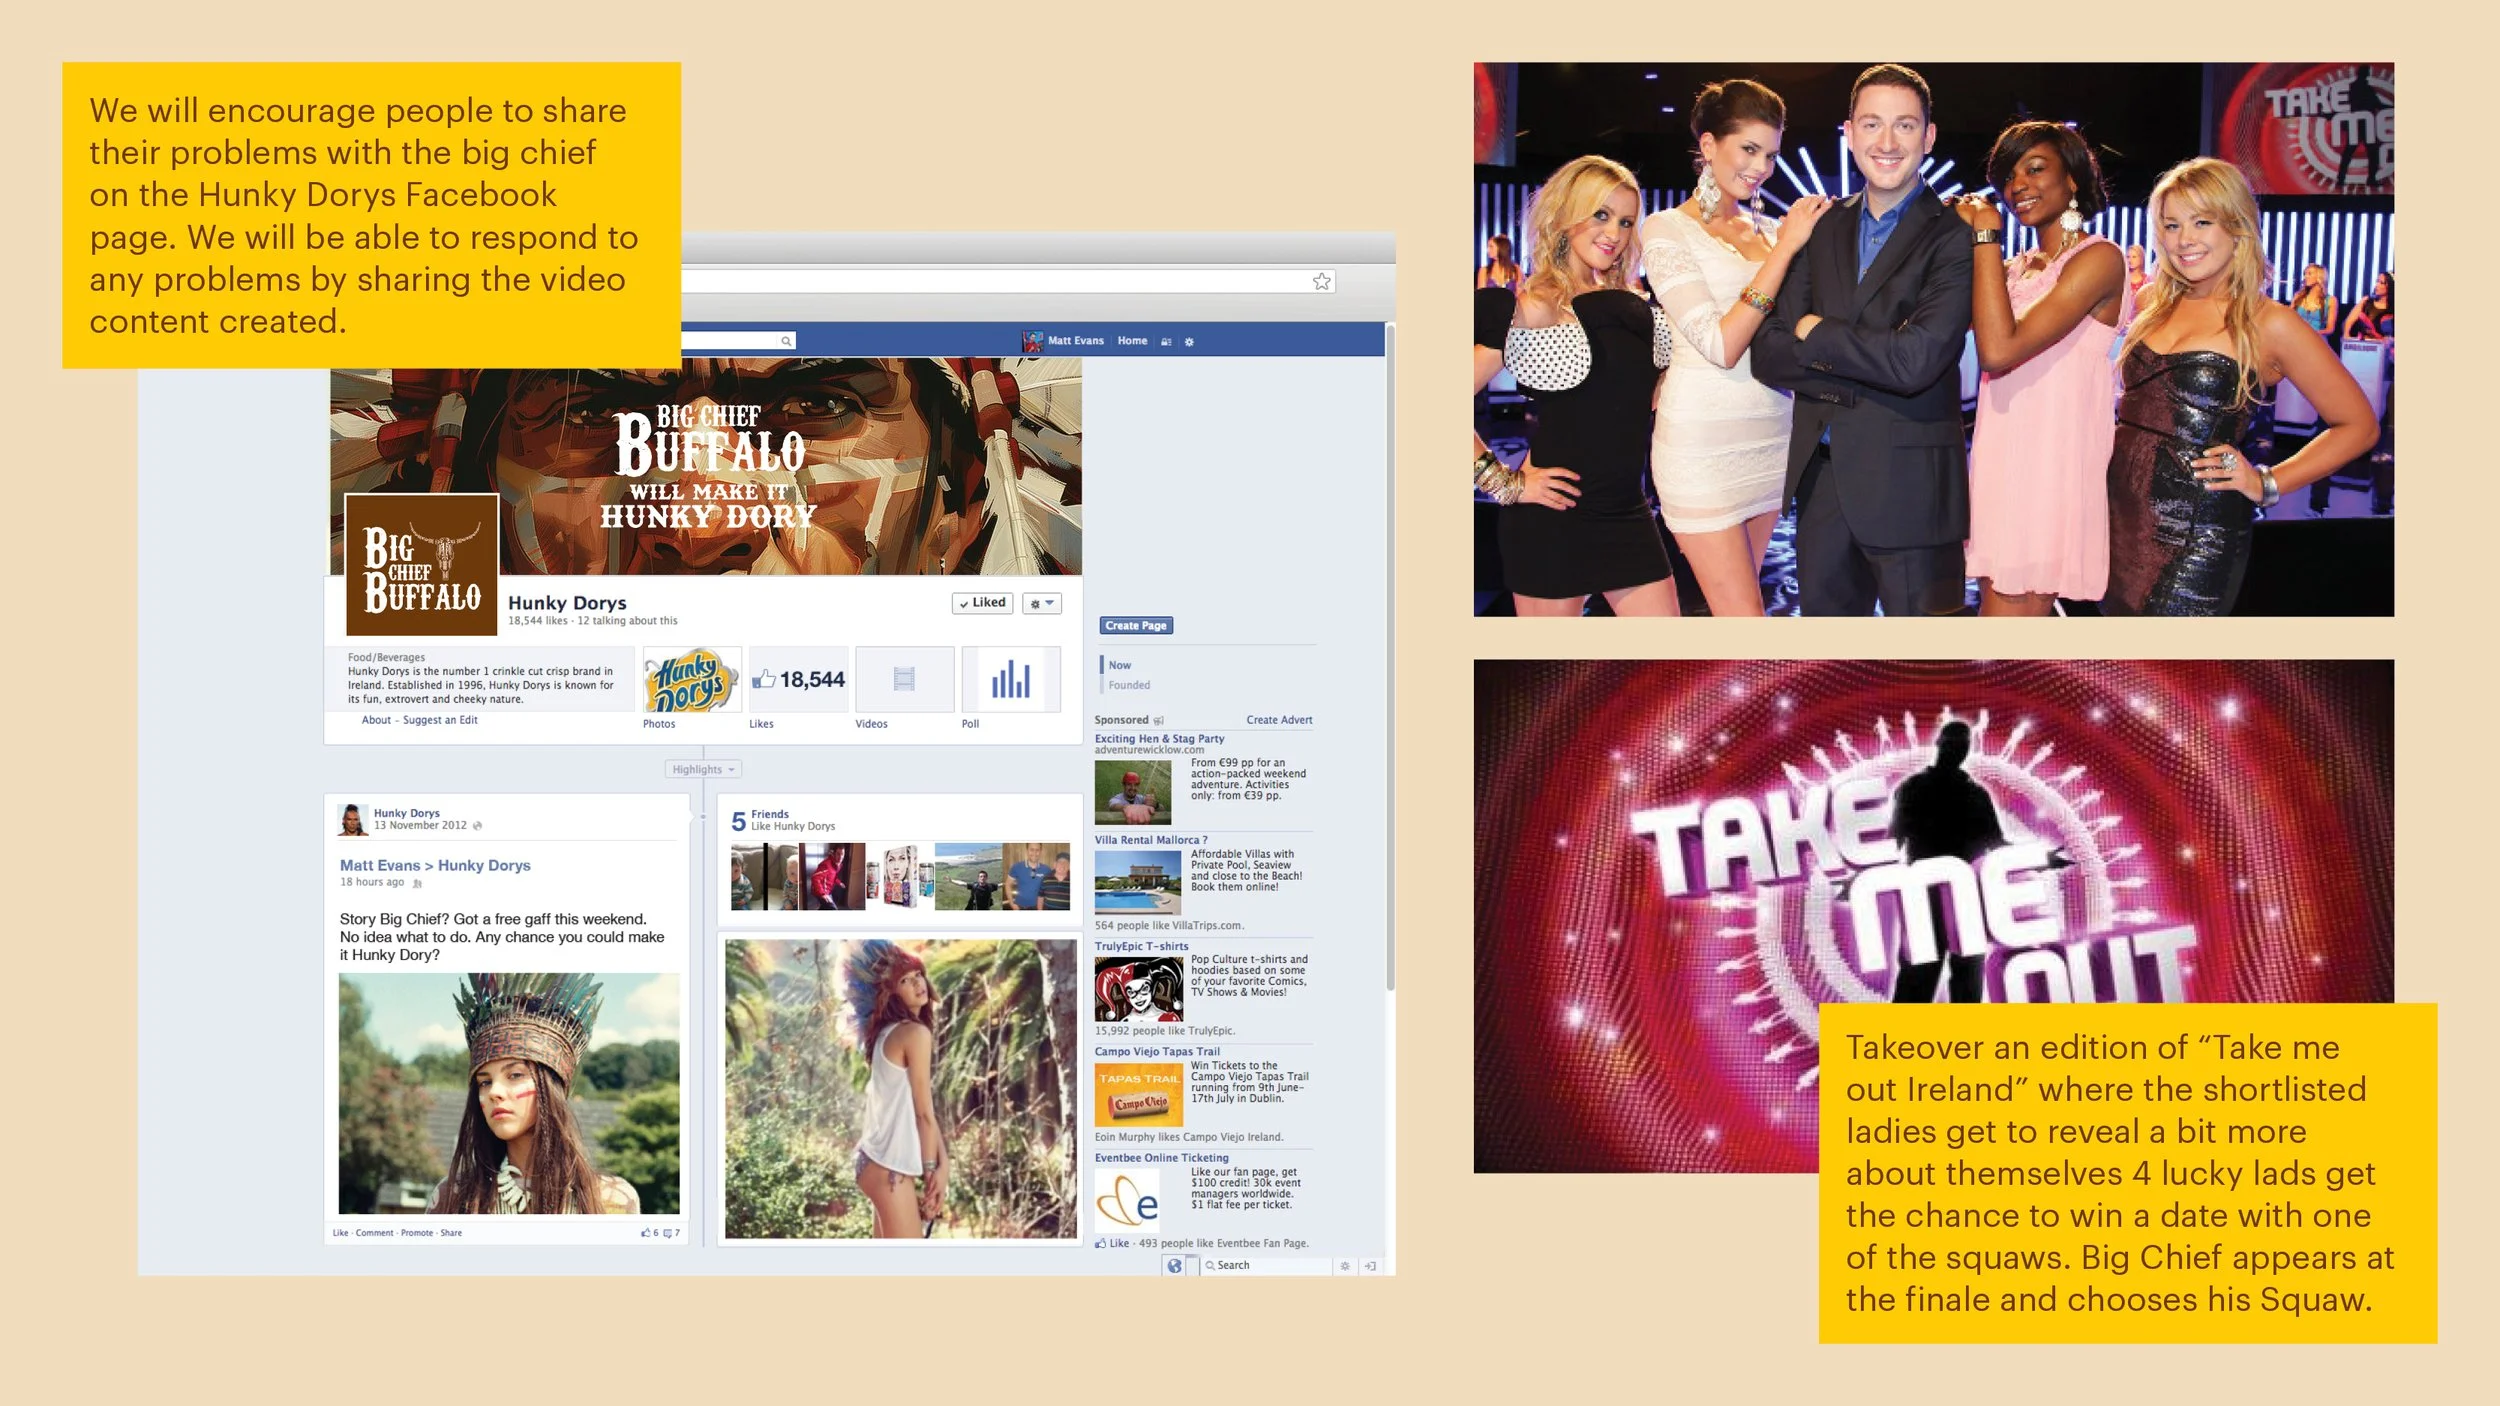This screenshot has height=1406, width=2500.
Task: Open the friend requests icon in header
Action: point(1166,342)
